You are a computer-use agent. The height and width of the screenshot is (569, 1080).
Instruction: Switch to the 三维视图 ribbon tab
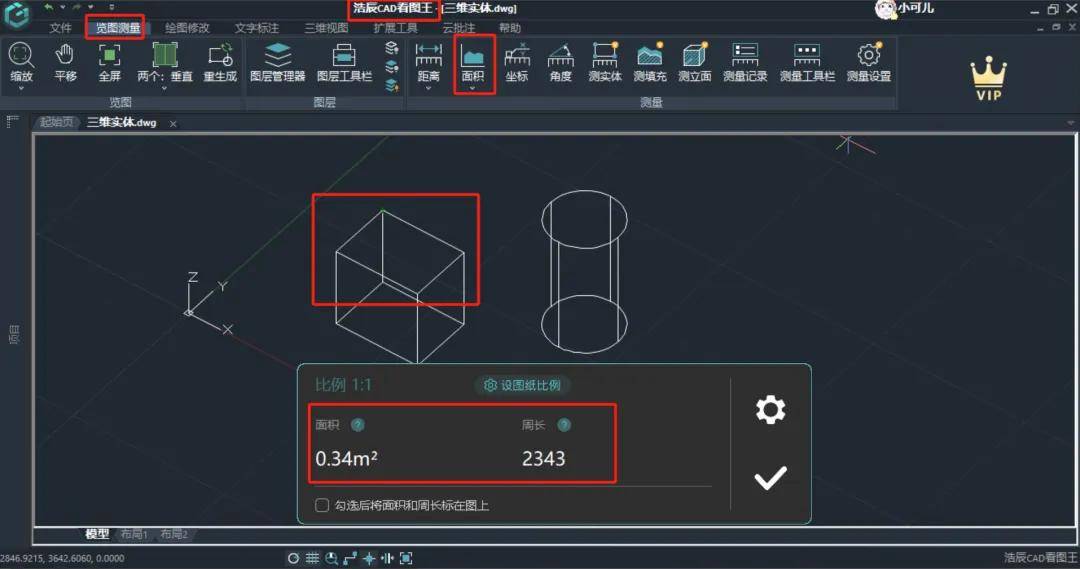(x=326, y=28)
